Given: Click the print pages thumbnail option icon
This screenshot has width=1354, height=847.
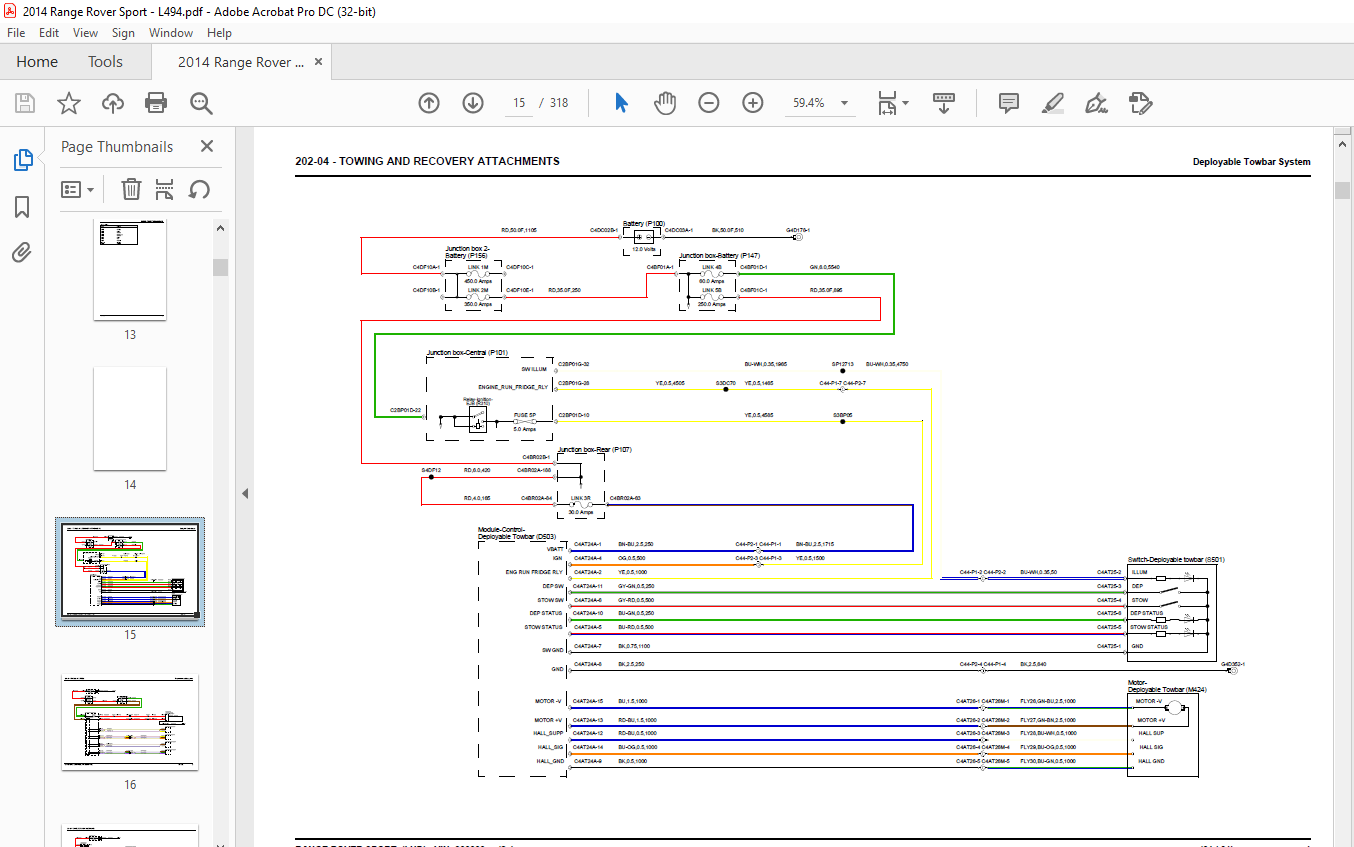Looking at the screenshot, I should coord(165,189).
